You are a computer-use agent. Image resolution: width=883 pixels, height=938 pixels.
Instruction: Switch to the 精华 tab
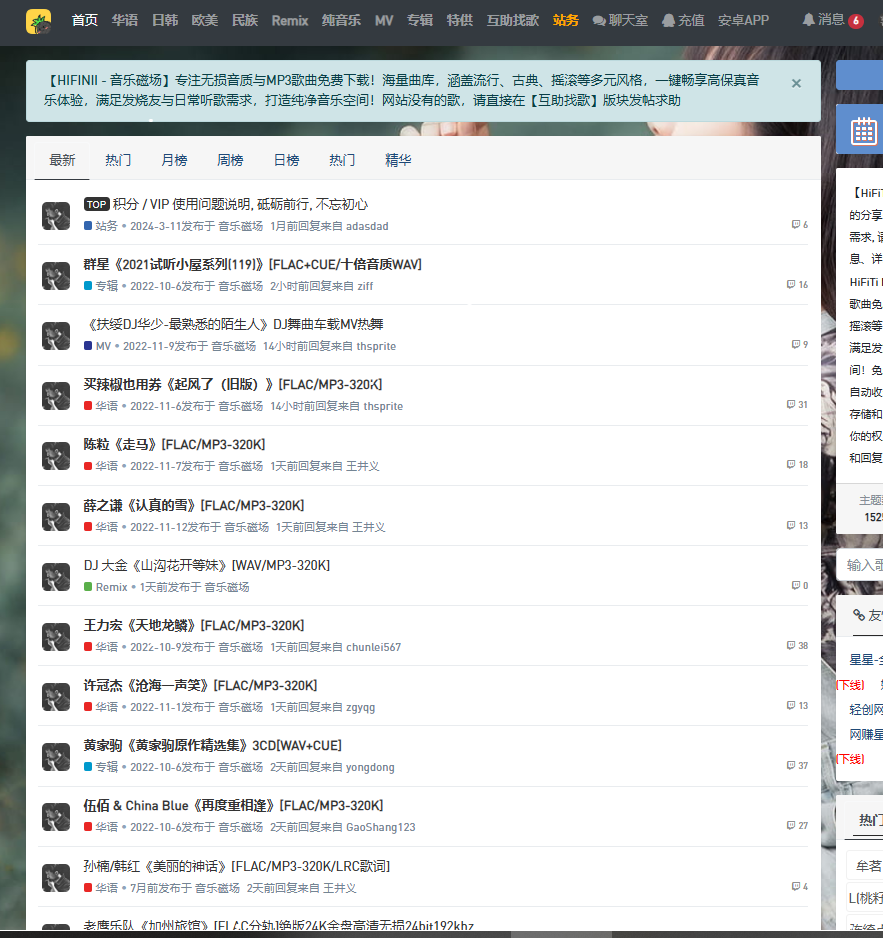[x=398, y=160]
